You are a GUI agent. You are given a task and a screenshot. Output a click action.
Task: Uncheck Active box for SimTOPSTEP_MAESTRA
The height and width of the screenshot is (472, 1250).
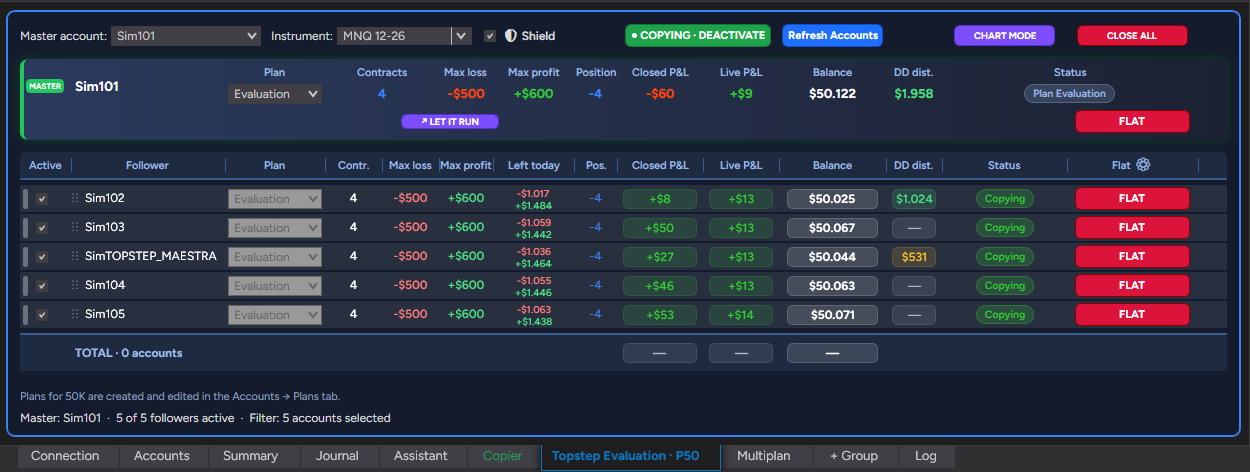[42, 257]
